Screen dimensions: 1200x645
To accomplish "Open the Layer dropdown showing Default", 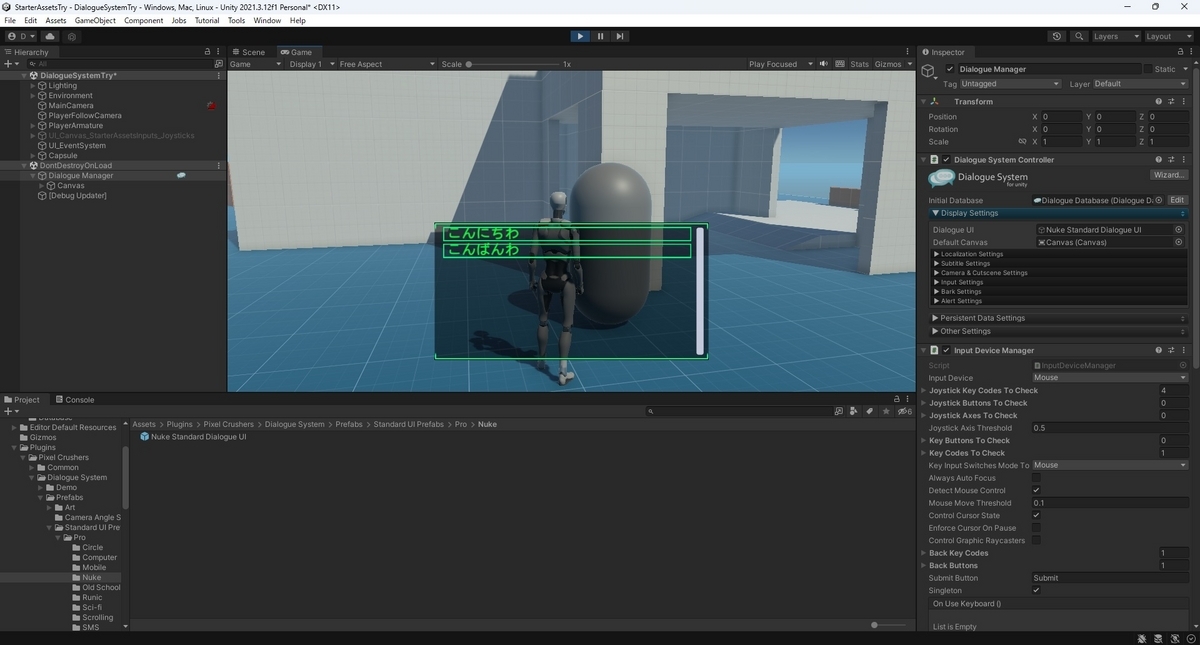I will point(1140,84).
